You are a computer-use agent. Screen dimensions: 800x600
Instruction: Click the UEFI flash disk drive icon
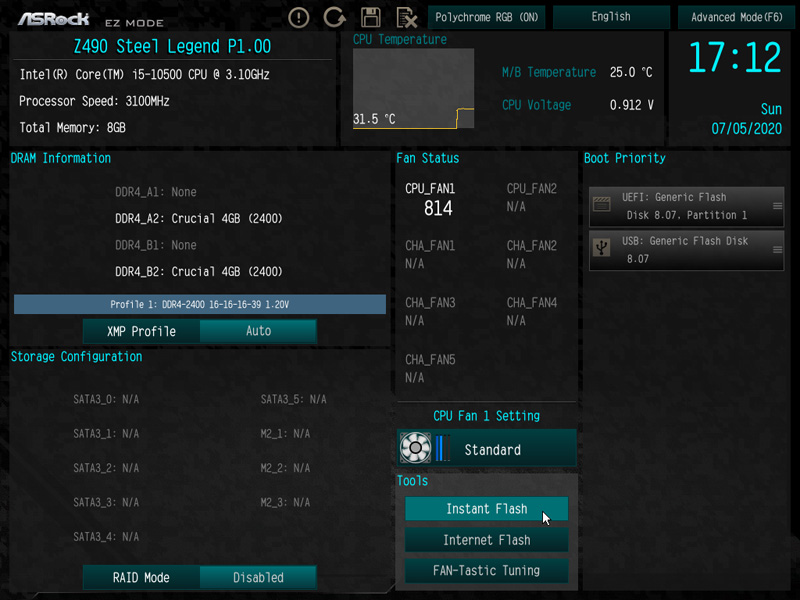pos(602,204)
